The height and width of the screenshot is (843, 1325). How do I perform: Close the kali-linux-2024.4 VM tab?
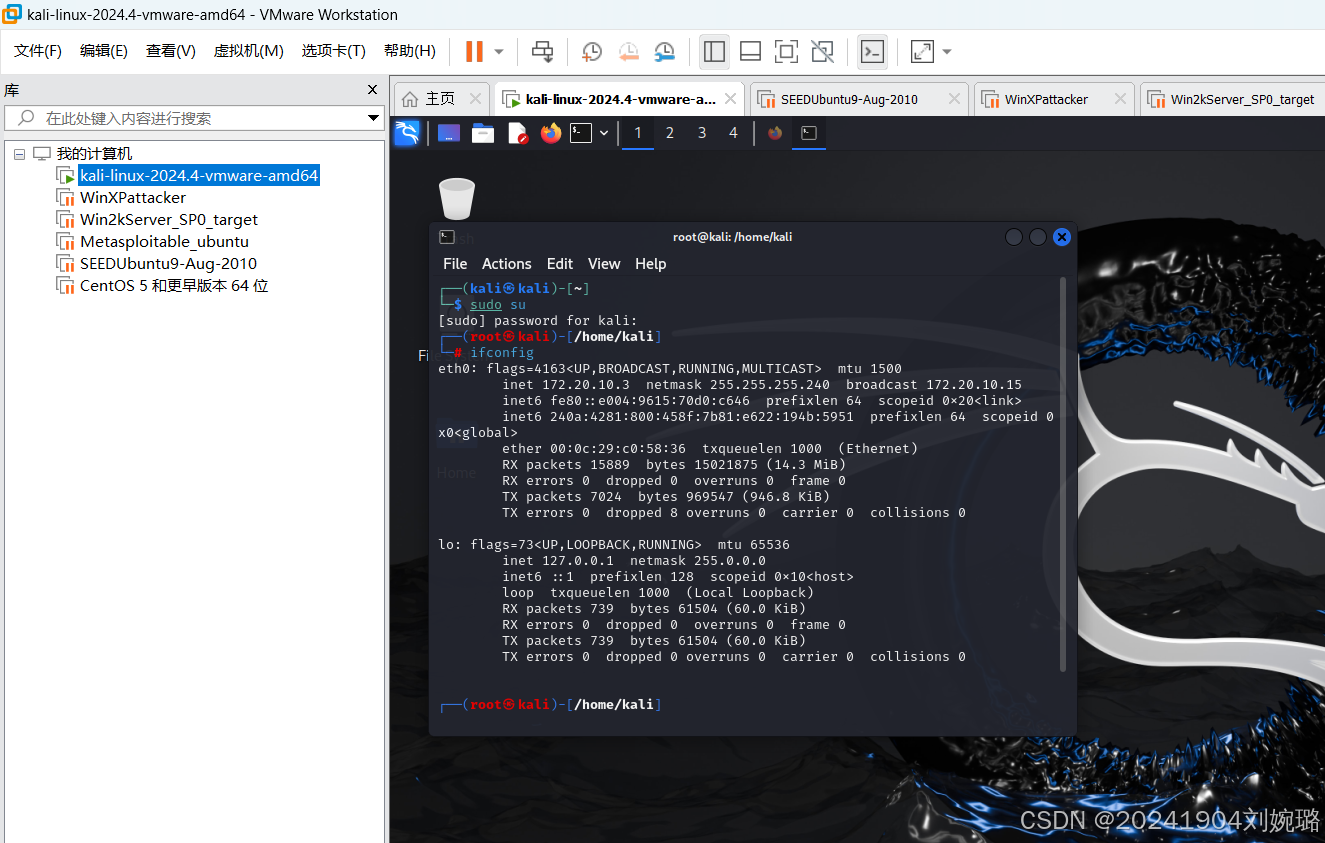tap(732, 99)
